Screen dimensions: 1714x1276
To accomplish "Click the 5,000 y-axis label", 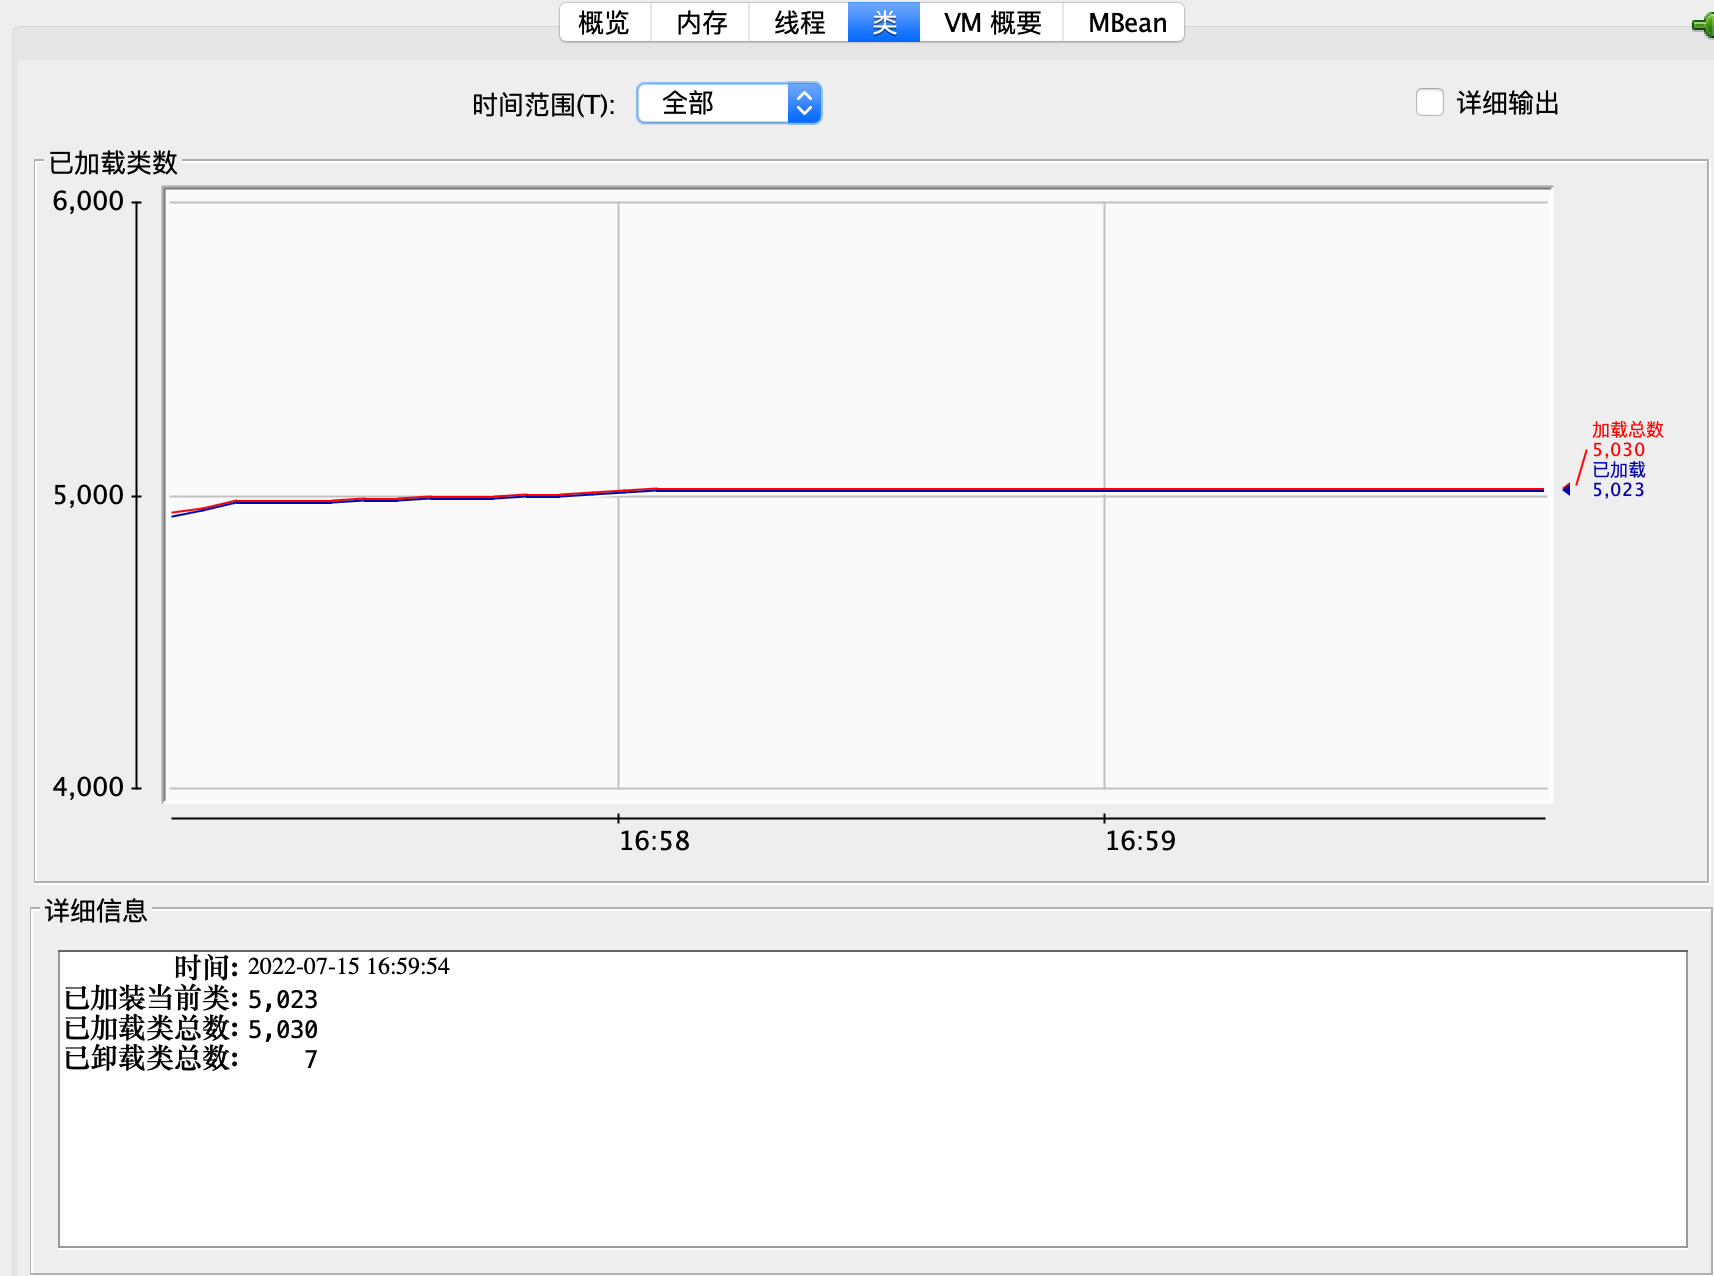I will point(88,495).
